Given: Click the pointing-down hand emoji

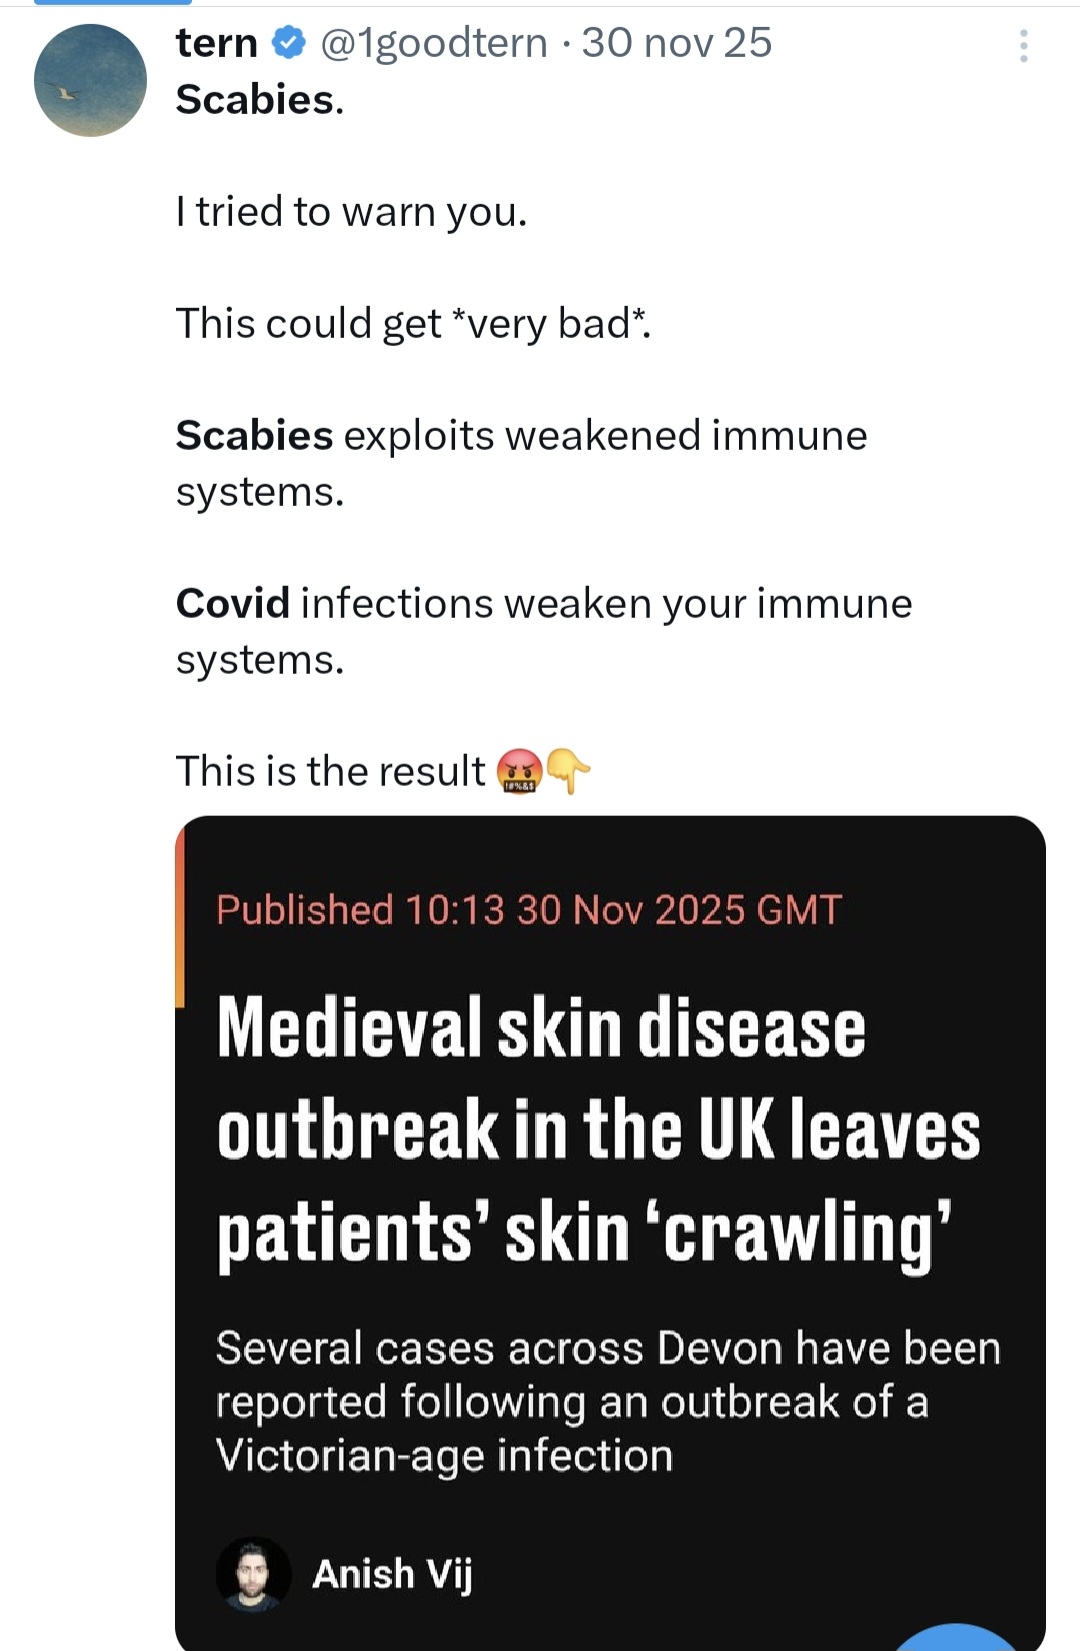Looking at the screenshot, I should 568,771.
